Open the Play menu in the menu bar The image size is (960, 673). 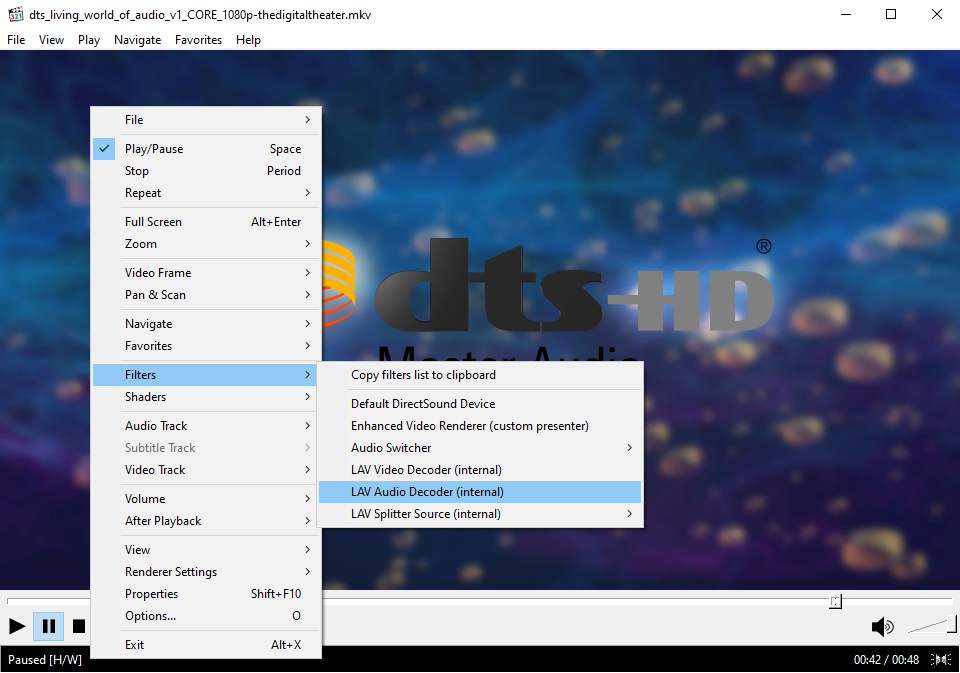(x=89, y=40)
